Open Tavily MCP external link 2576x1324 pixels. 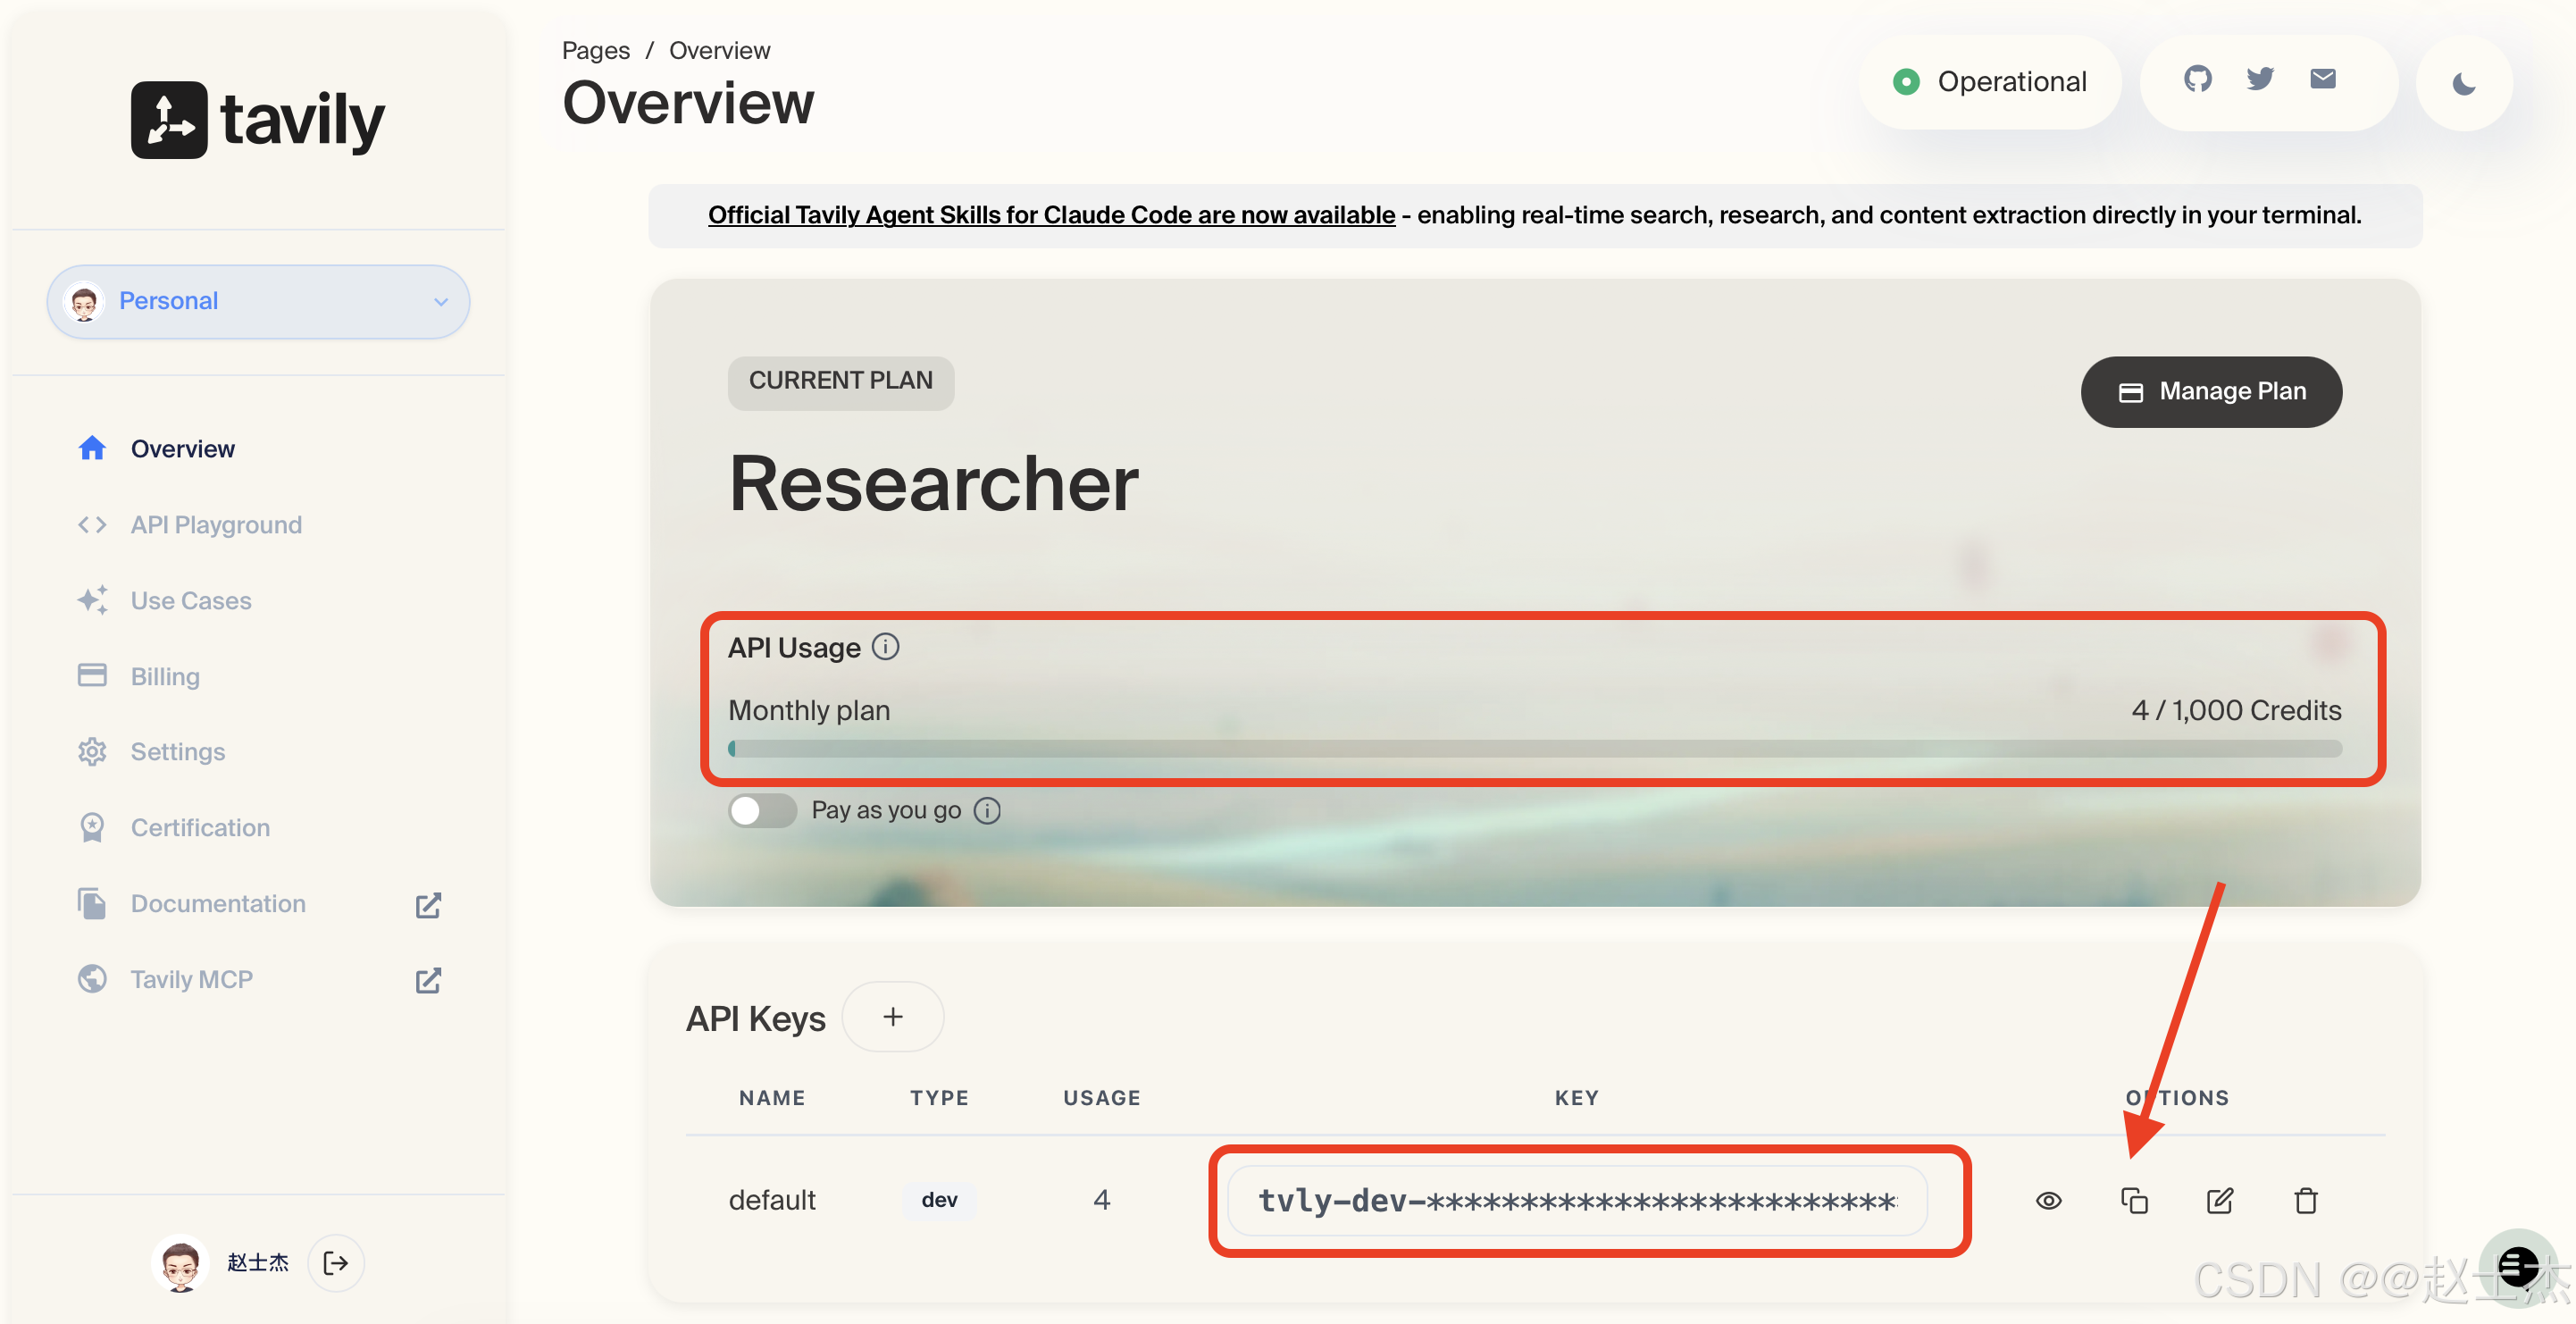[x=260, y=980]
